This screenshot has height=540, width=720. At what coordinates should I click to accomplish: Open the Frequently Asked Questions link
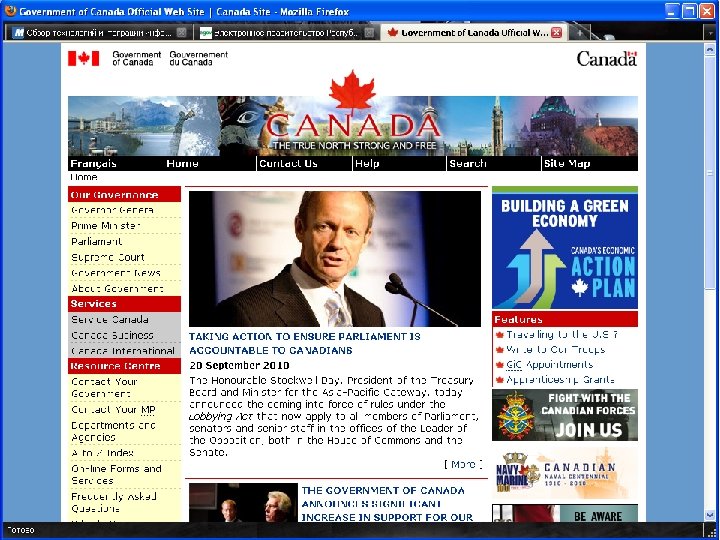114,502
